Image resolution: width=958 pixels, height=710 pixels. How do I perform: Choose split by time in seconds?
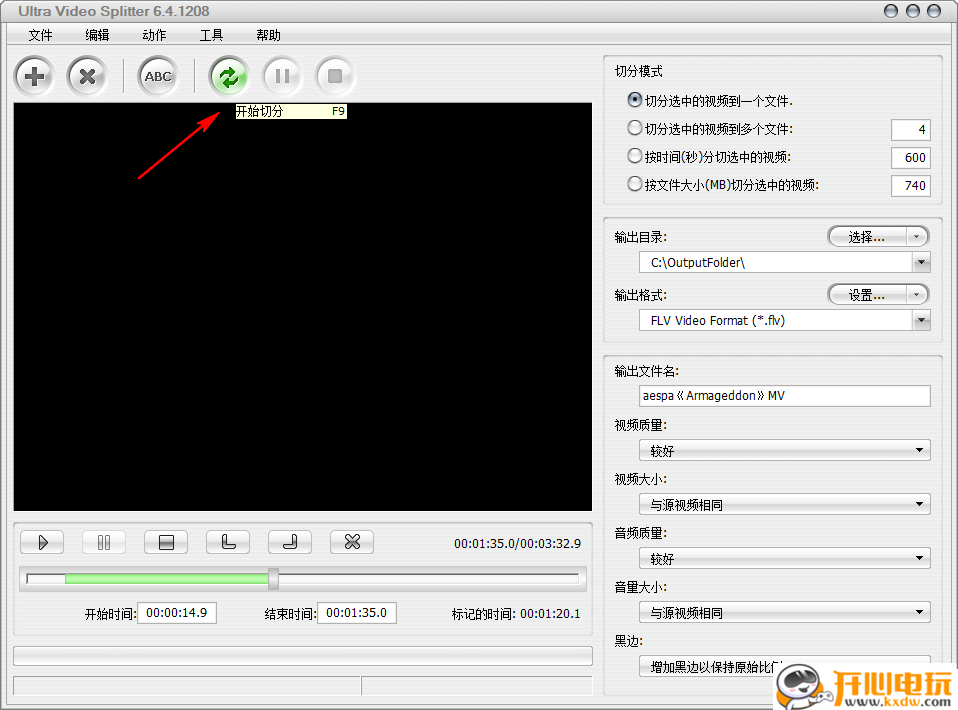(x=634, y=156)
